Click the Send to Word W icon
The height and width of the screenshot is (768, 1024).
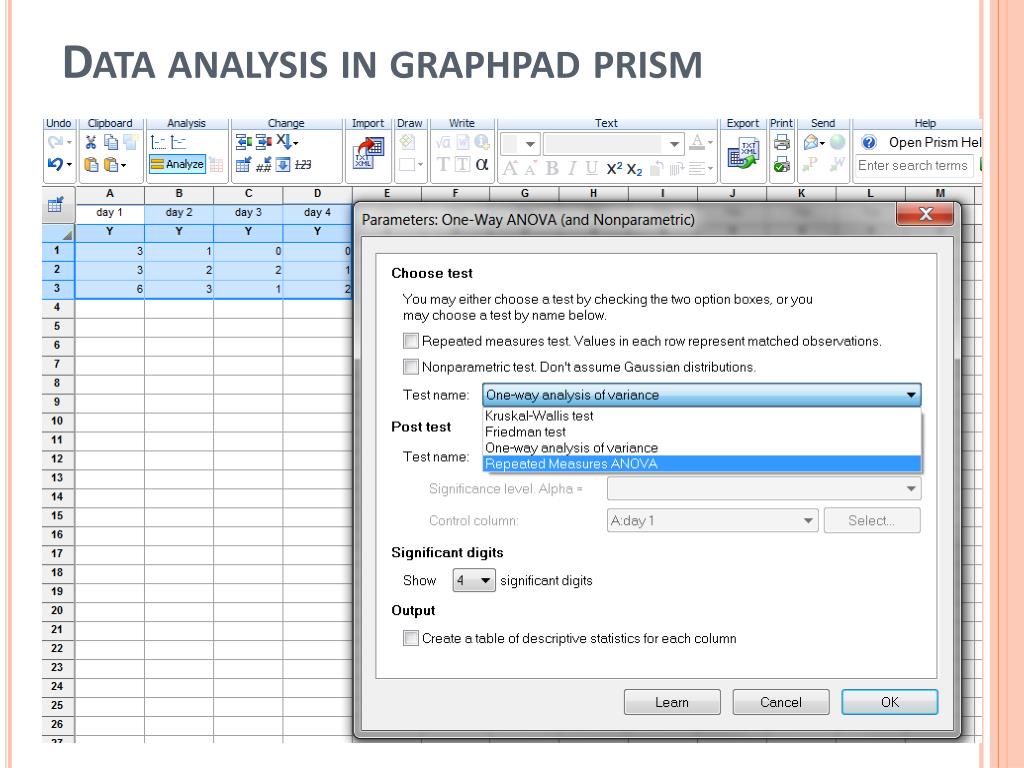pyautogui.click(x=837, y=165)
